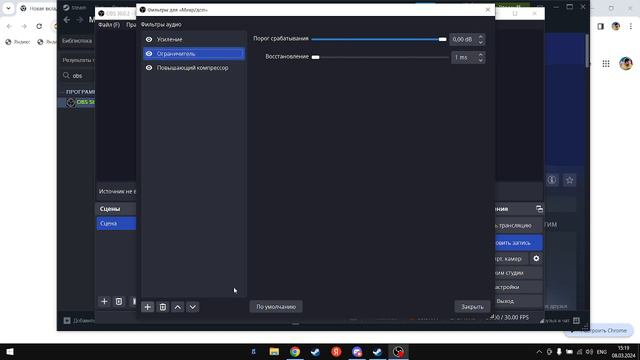
Task: Open Chrome tab search dropdown
Action: pos(8,8)
